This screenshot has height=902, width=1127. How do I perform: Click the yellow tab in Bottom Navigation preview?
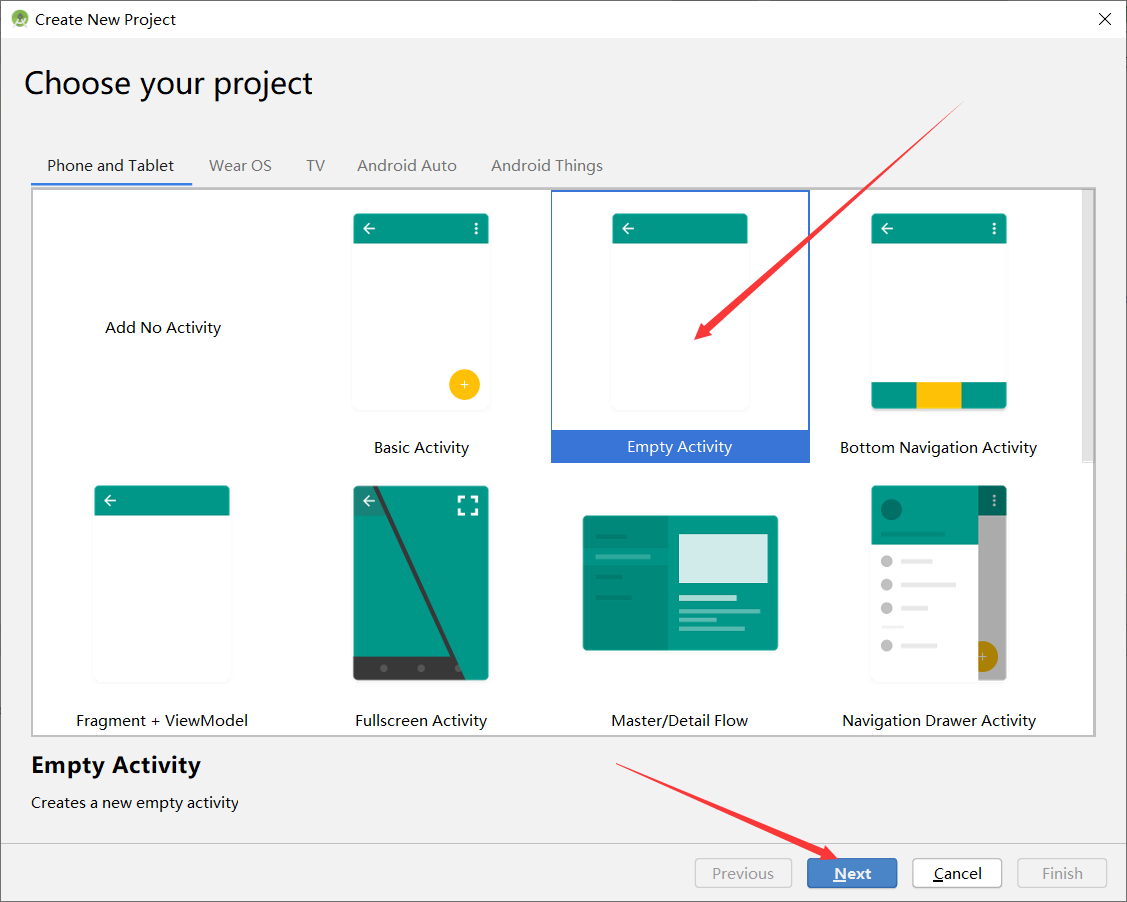coord(939,395)
